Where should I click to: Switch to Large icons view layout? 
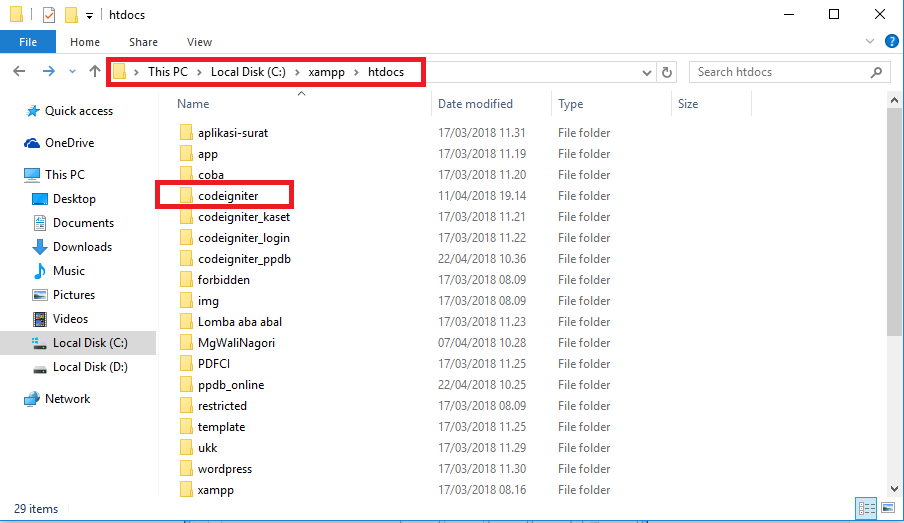tap(888, 508)
